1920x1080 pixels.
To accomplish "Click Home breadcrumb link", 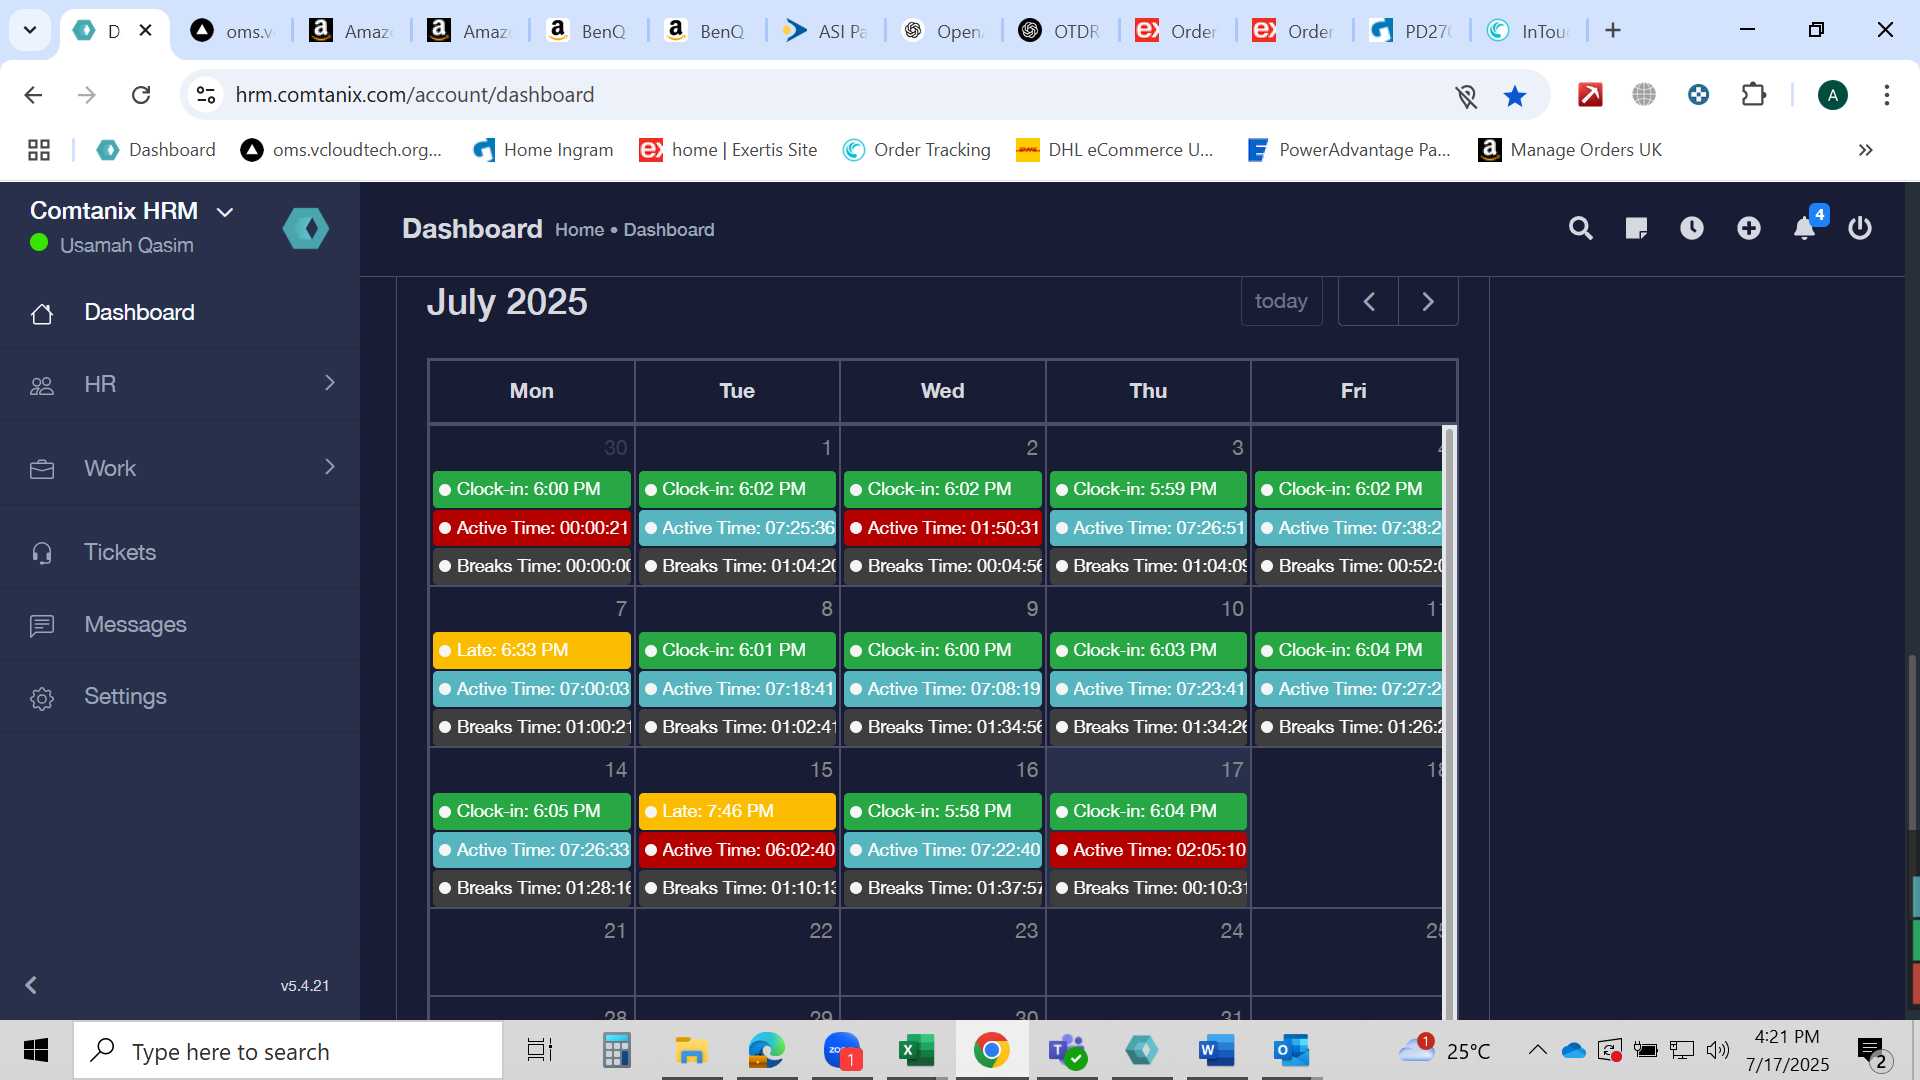I will coord(579,230).
